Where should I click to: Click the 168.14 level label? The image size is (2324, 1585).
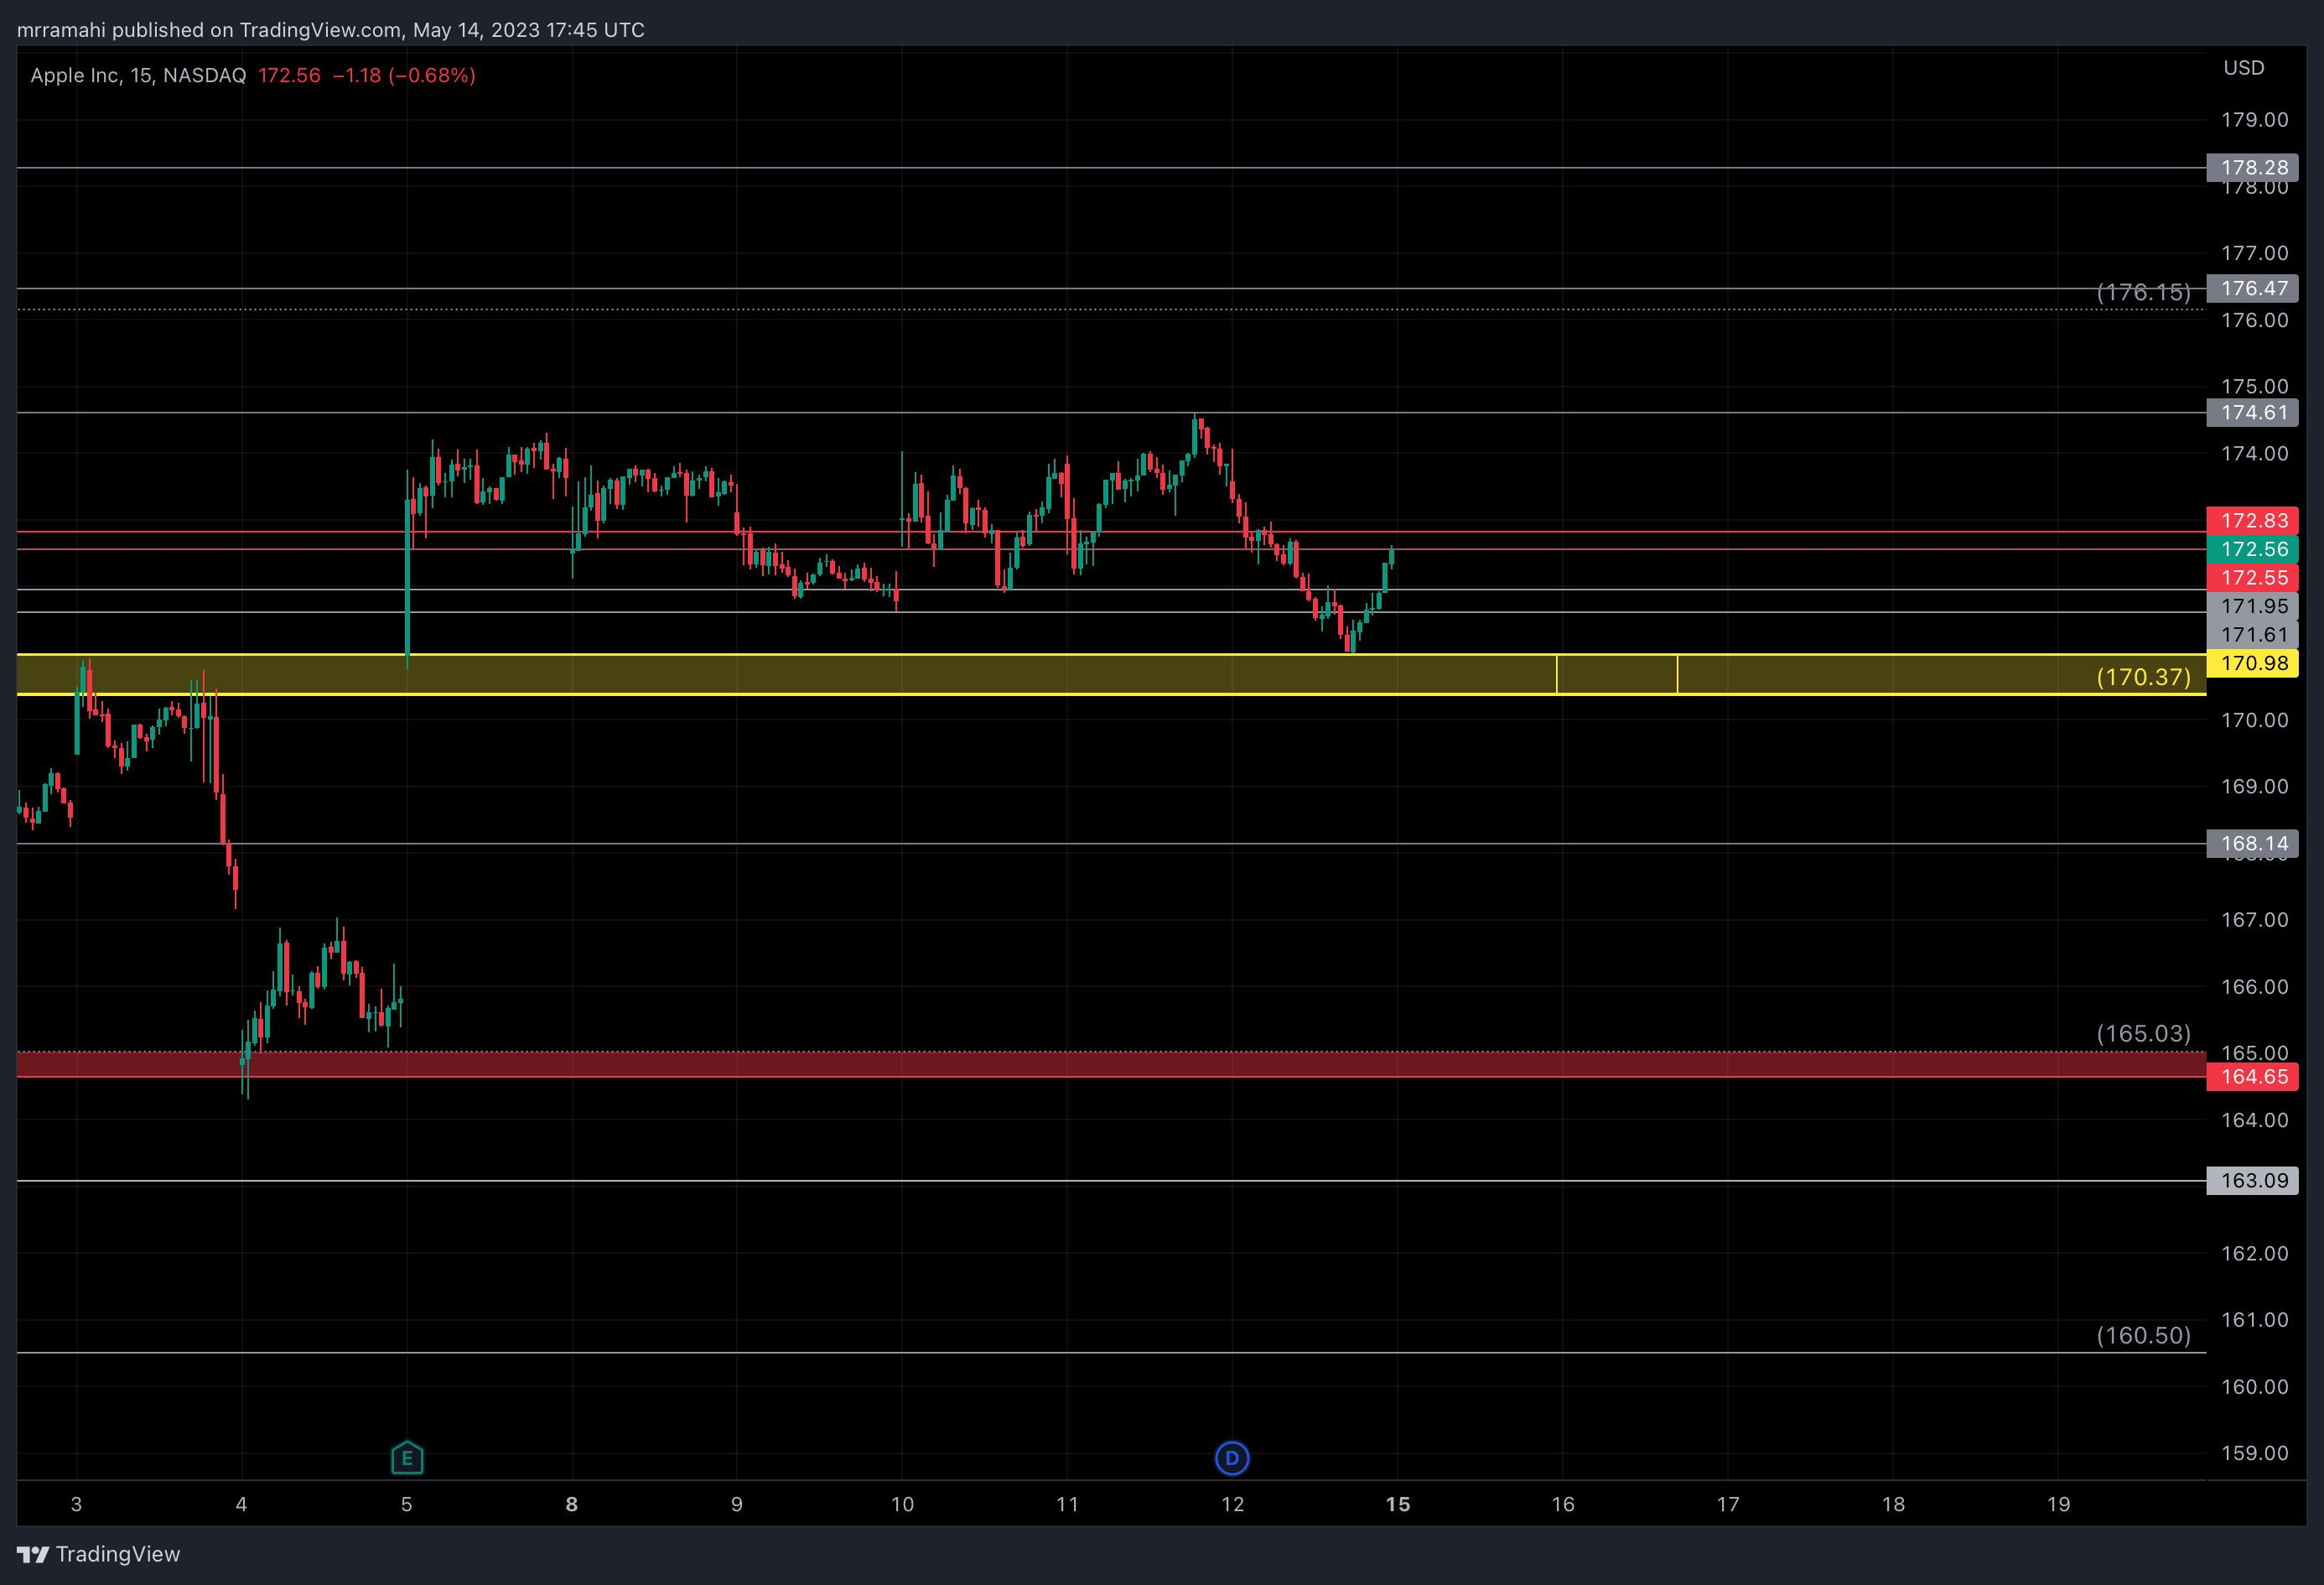click(x=2252, y=843)
